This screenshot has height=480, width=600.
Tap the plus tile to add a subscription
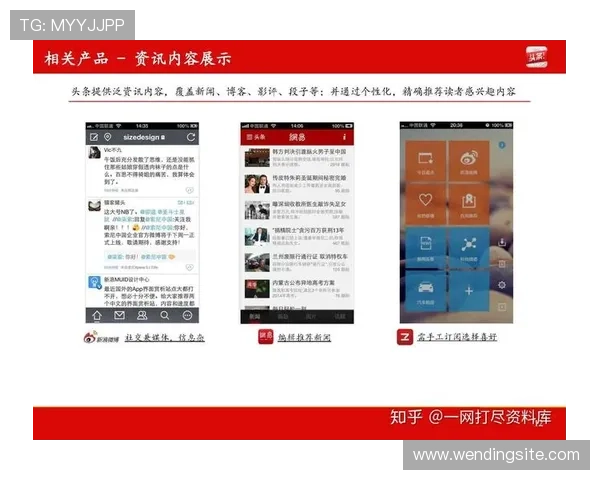pos(469,291)
